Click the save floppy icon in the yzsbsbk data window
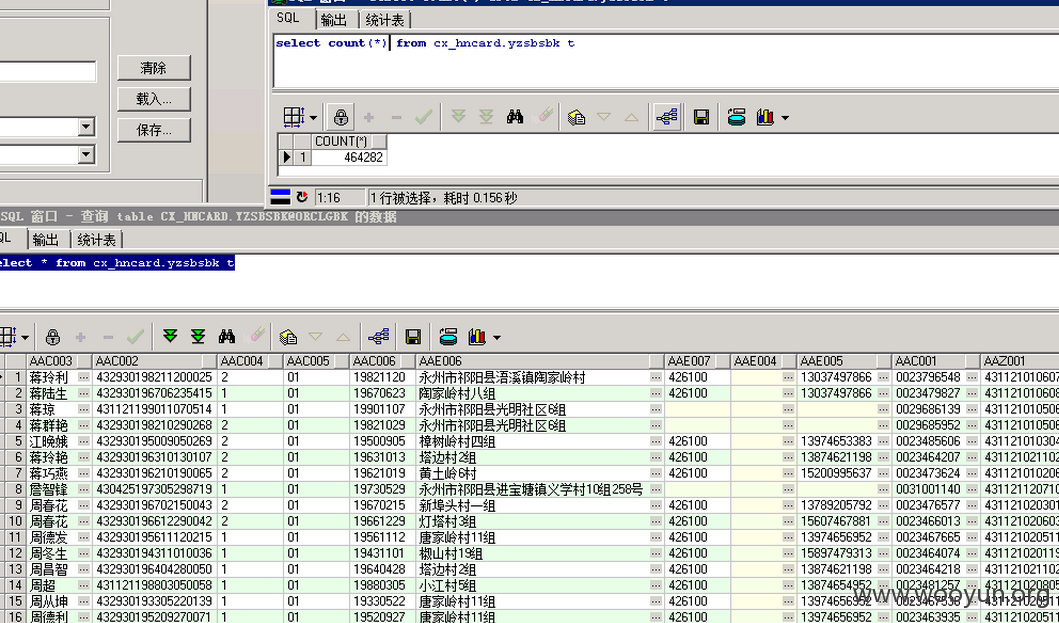 pos(413,337)
